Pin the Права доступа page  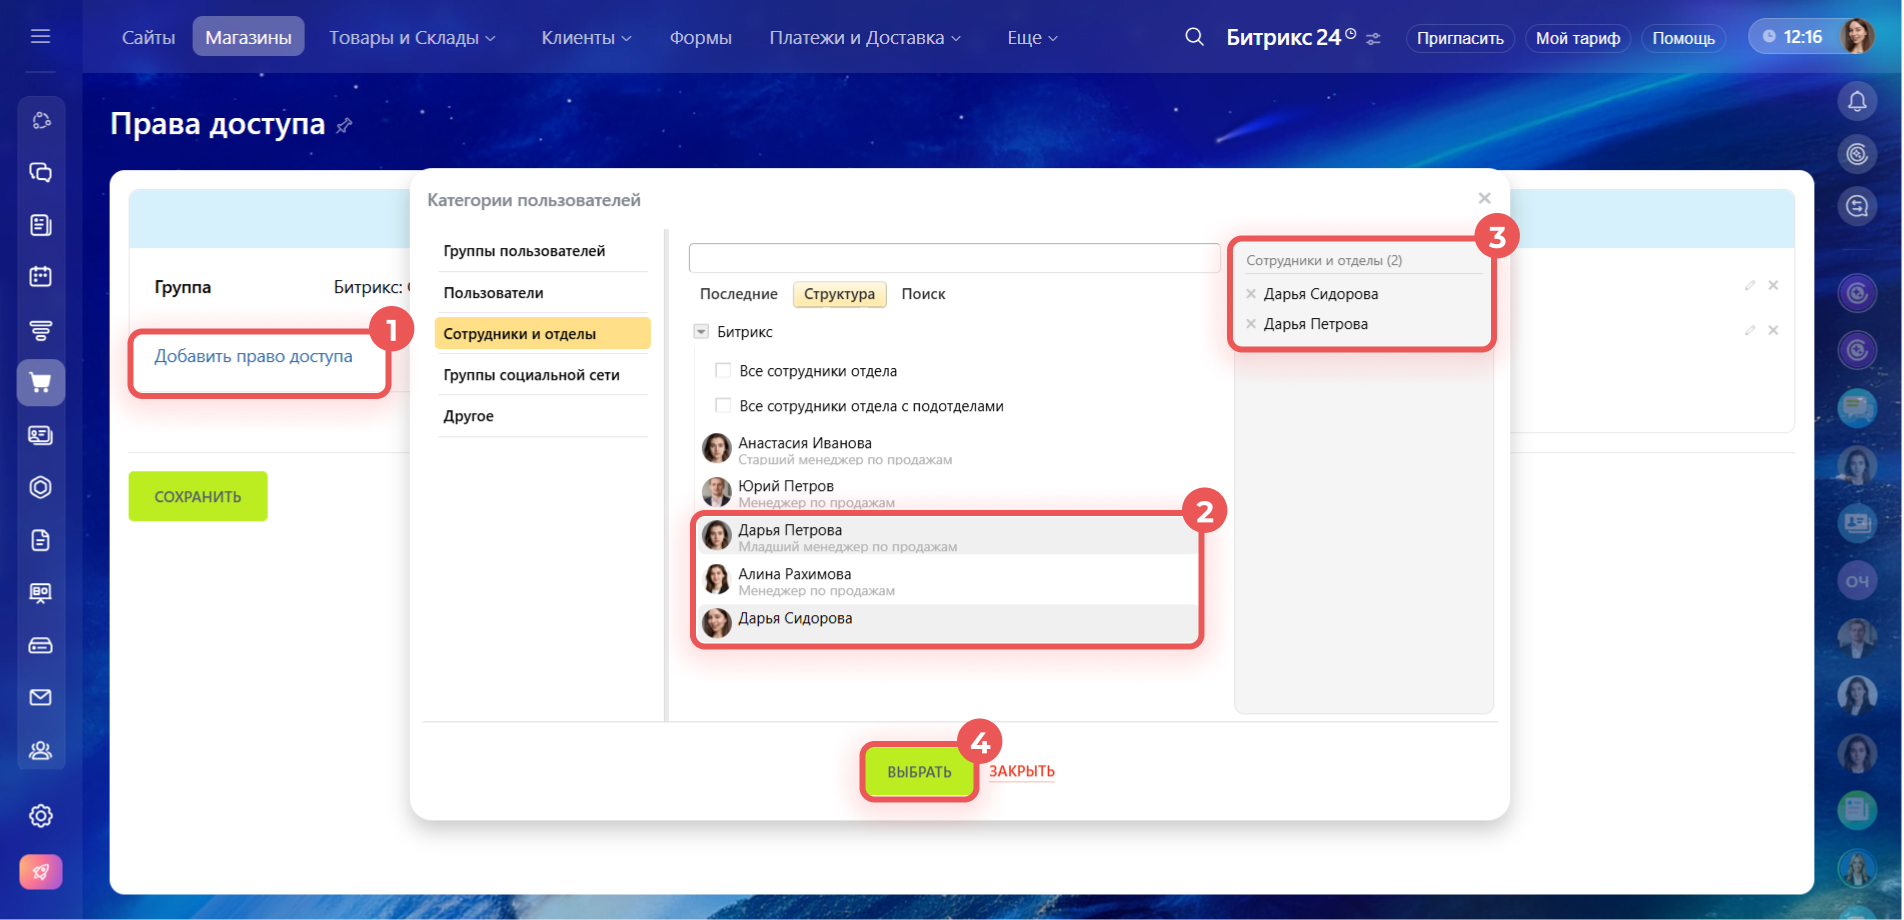[344, 126]
